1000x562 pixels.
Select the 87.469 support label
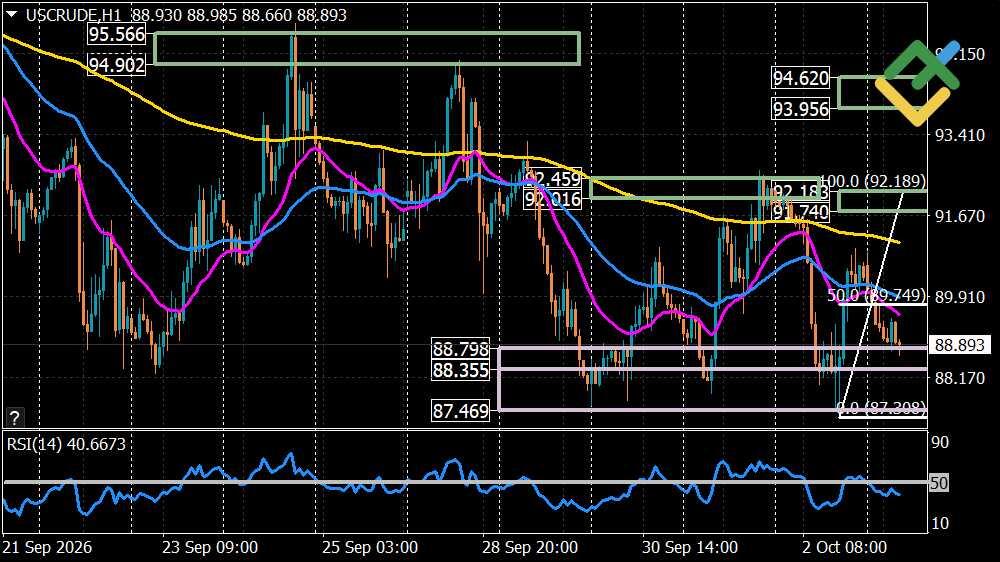460,411
